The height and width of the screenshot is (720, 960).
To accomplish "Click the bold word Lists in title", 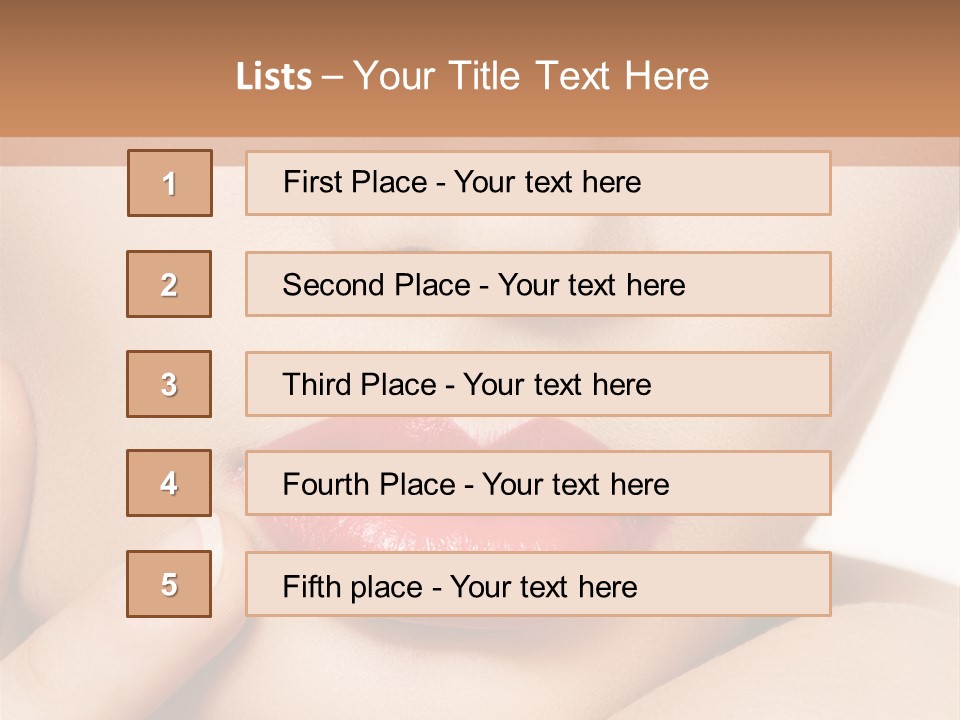I will point(274,76).
